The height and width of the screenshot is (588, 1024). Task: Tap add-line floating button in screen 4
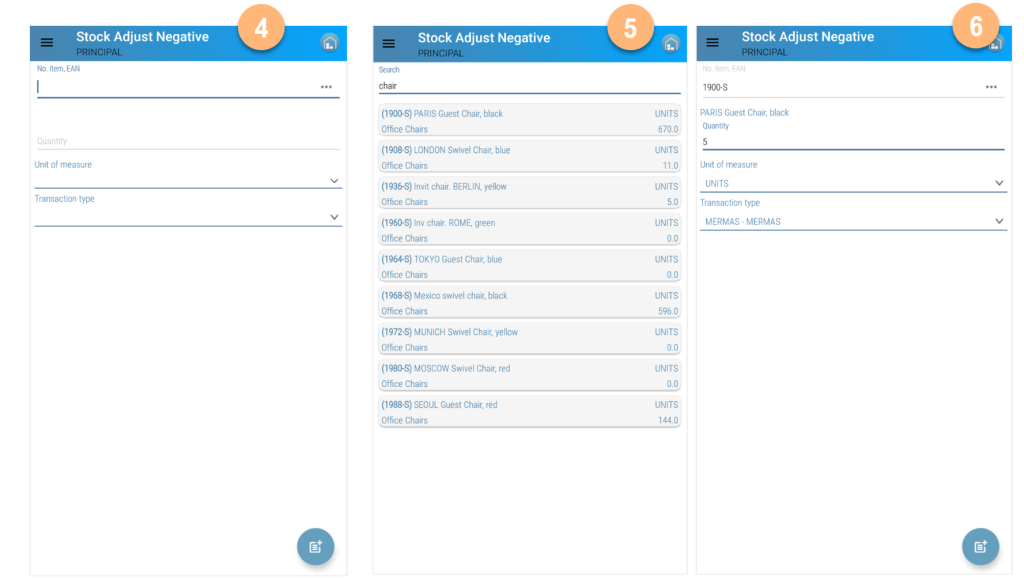tap(315, 546)
